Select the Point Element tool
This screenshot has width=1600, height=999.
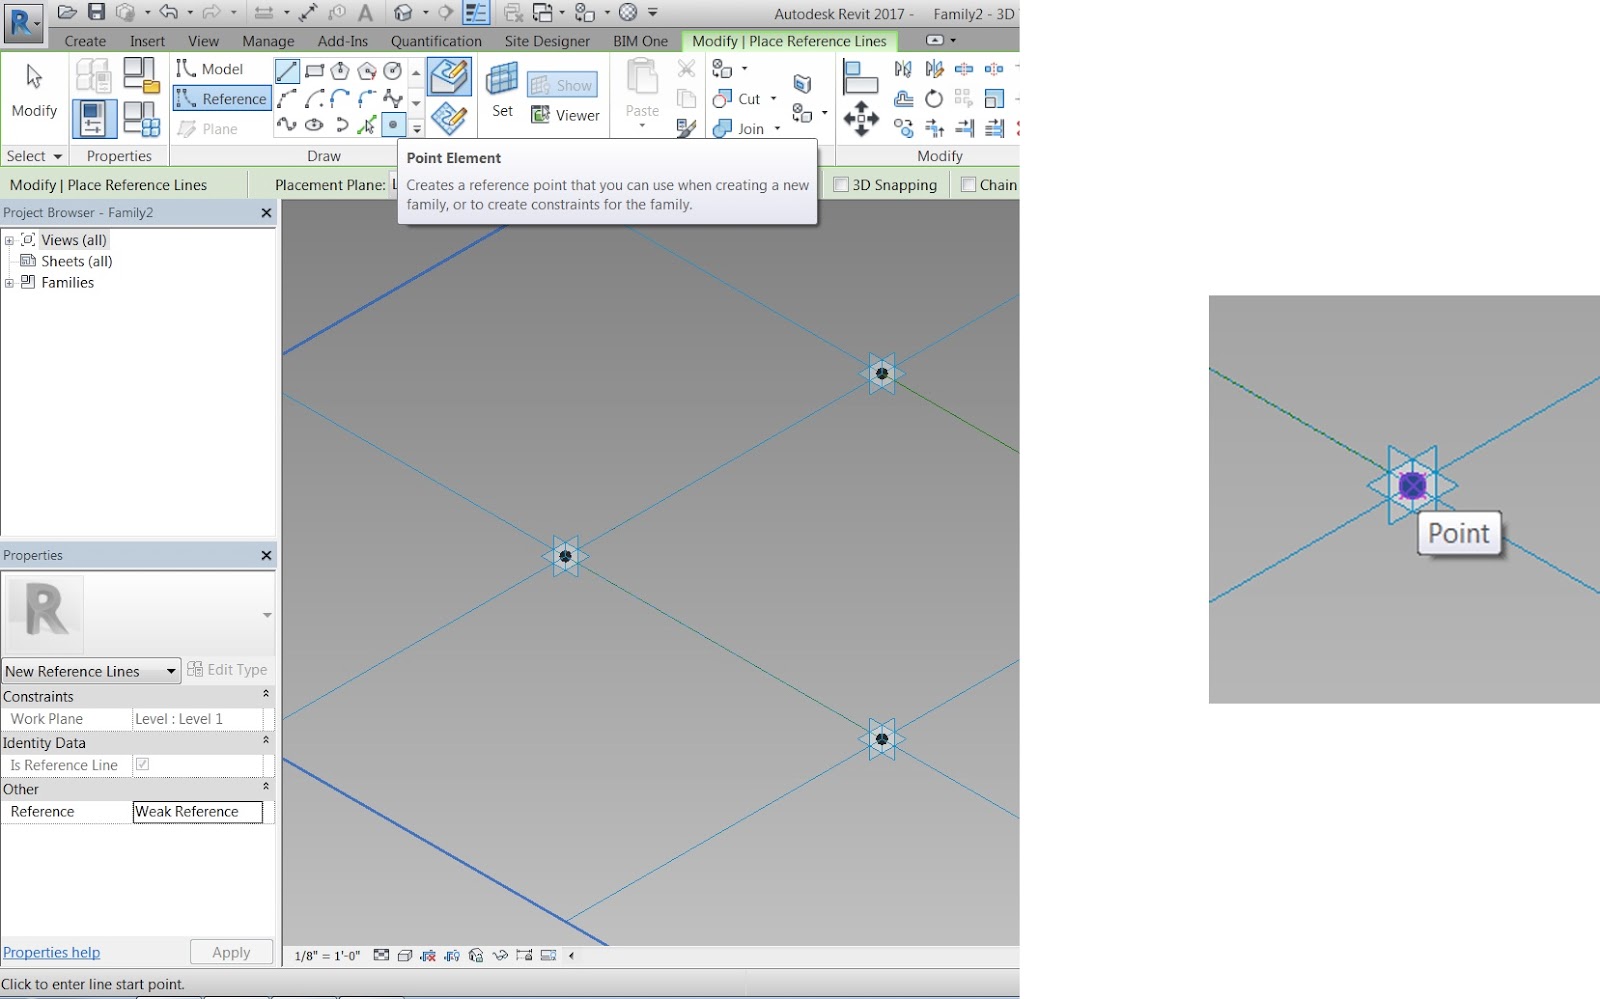coord(393,124)
